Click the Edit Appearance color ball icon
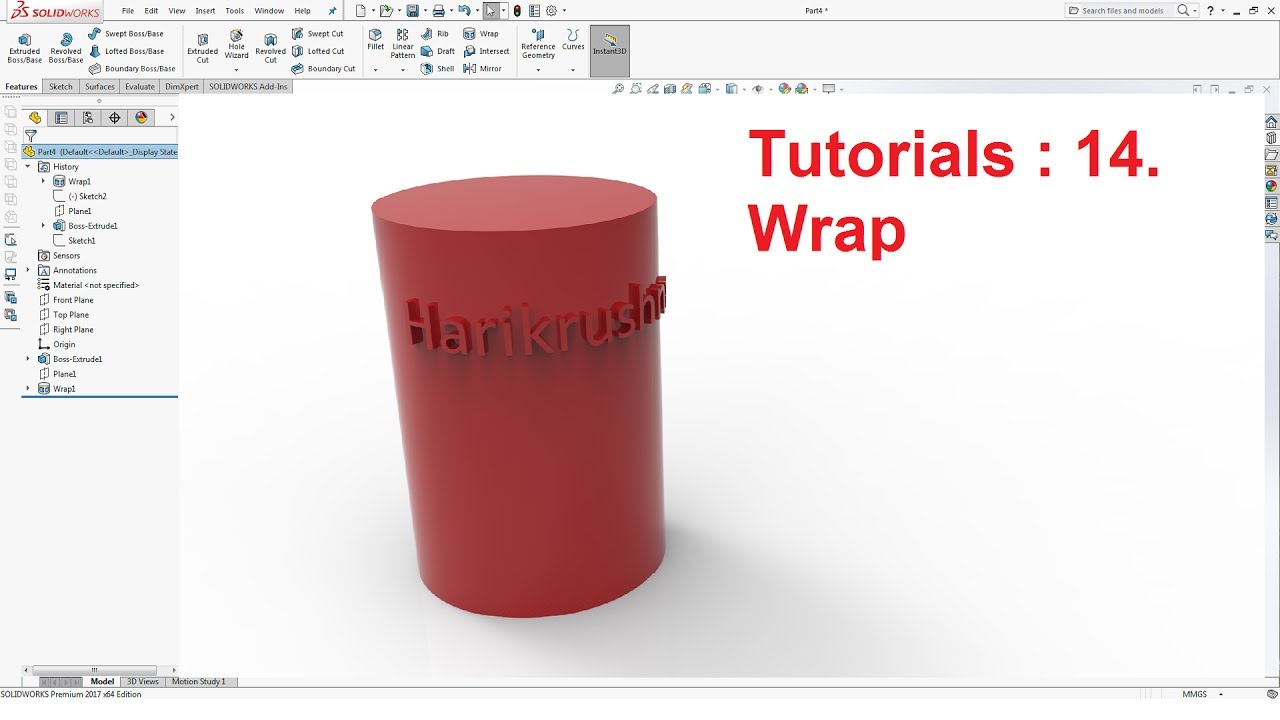 785,89
